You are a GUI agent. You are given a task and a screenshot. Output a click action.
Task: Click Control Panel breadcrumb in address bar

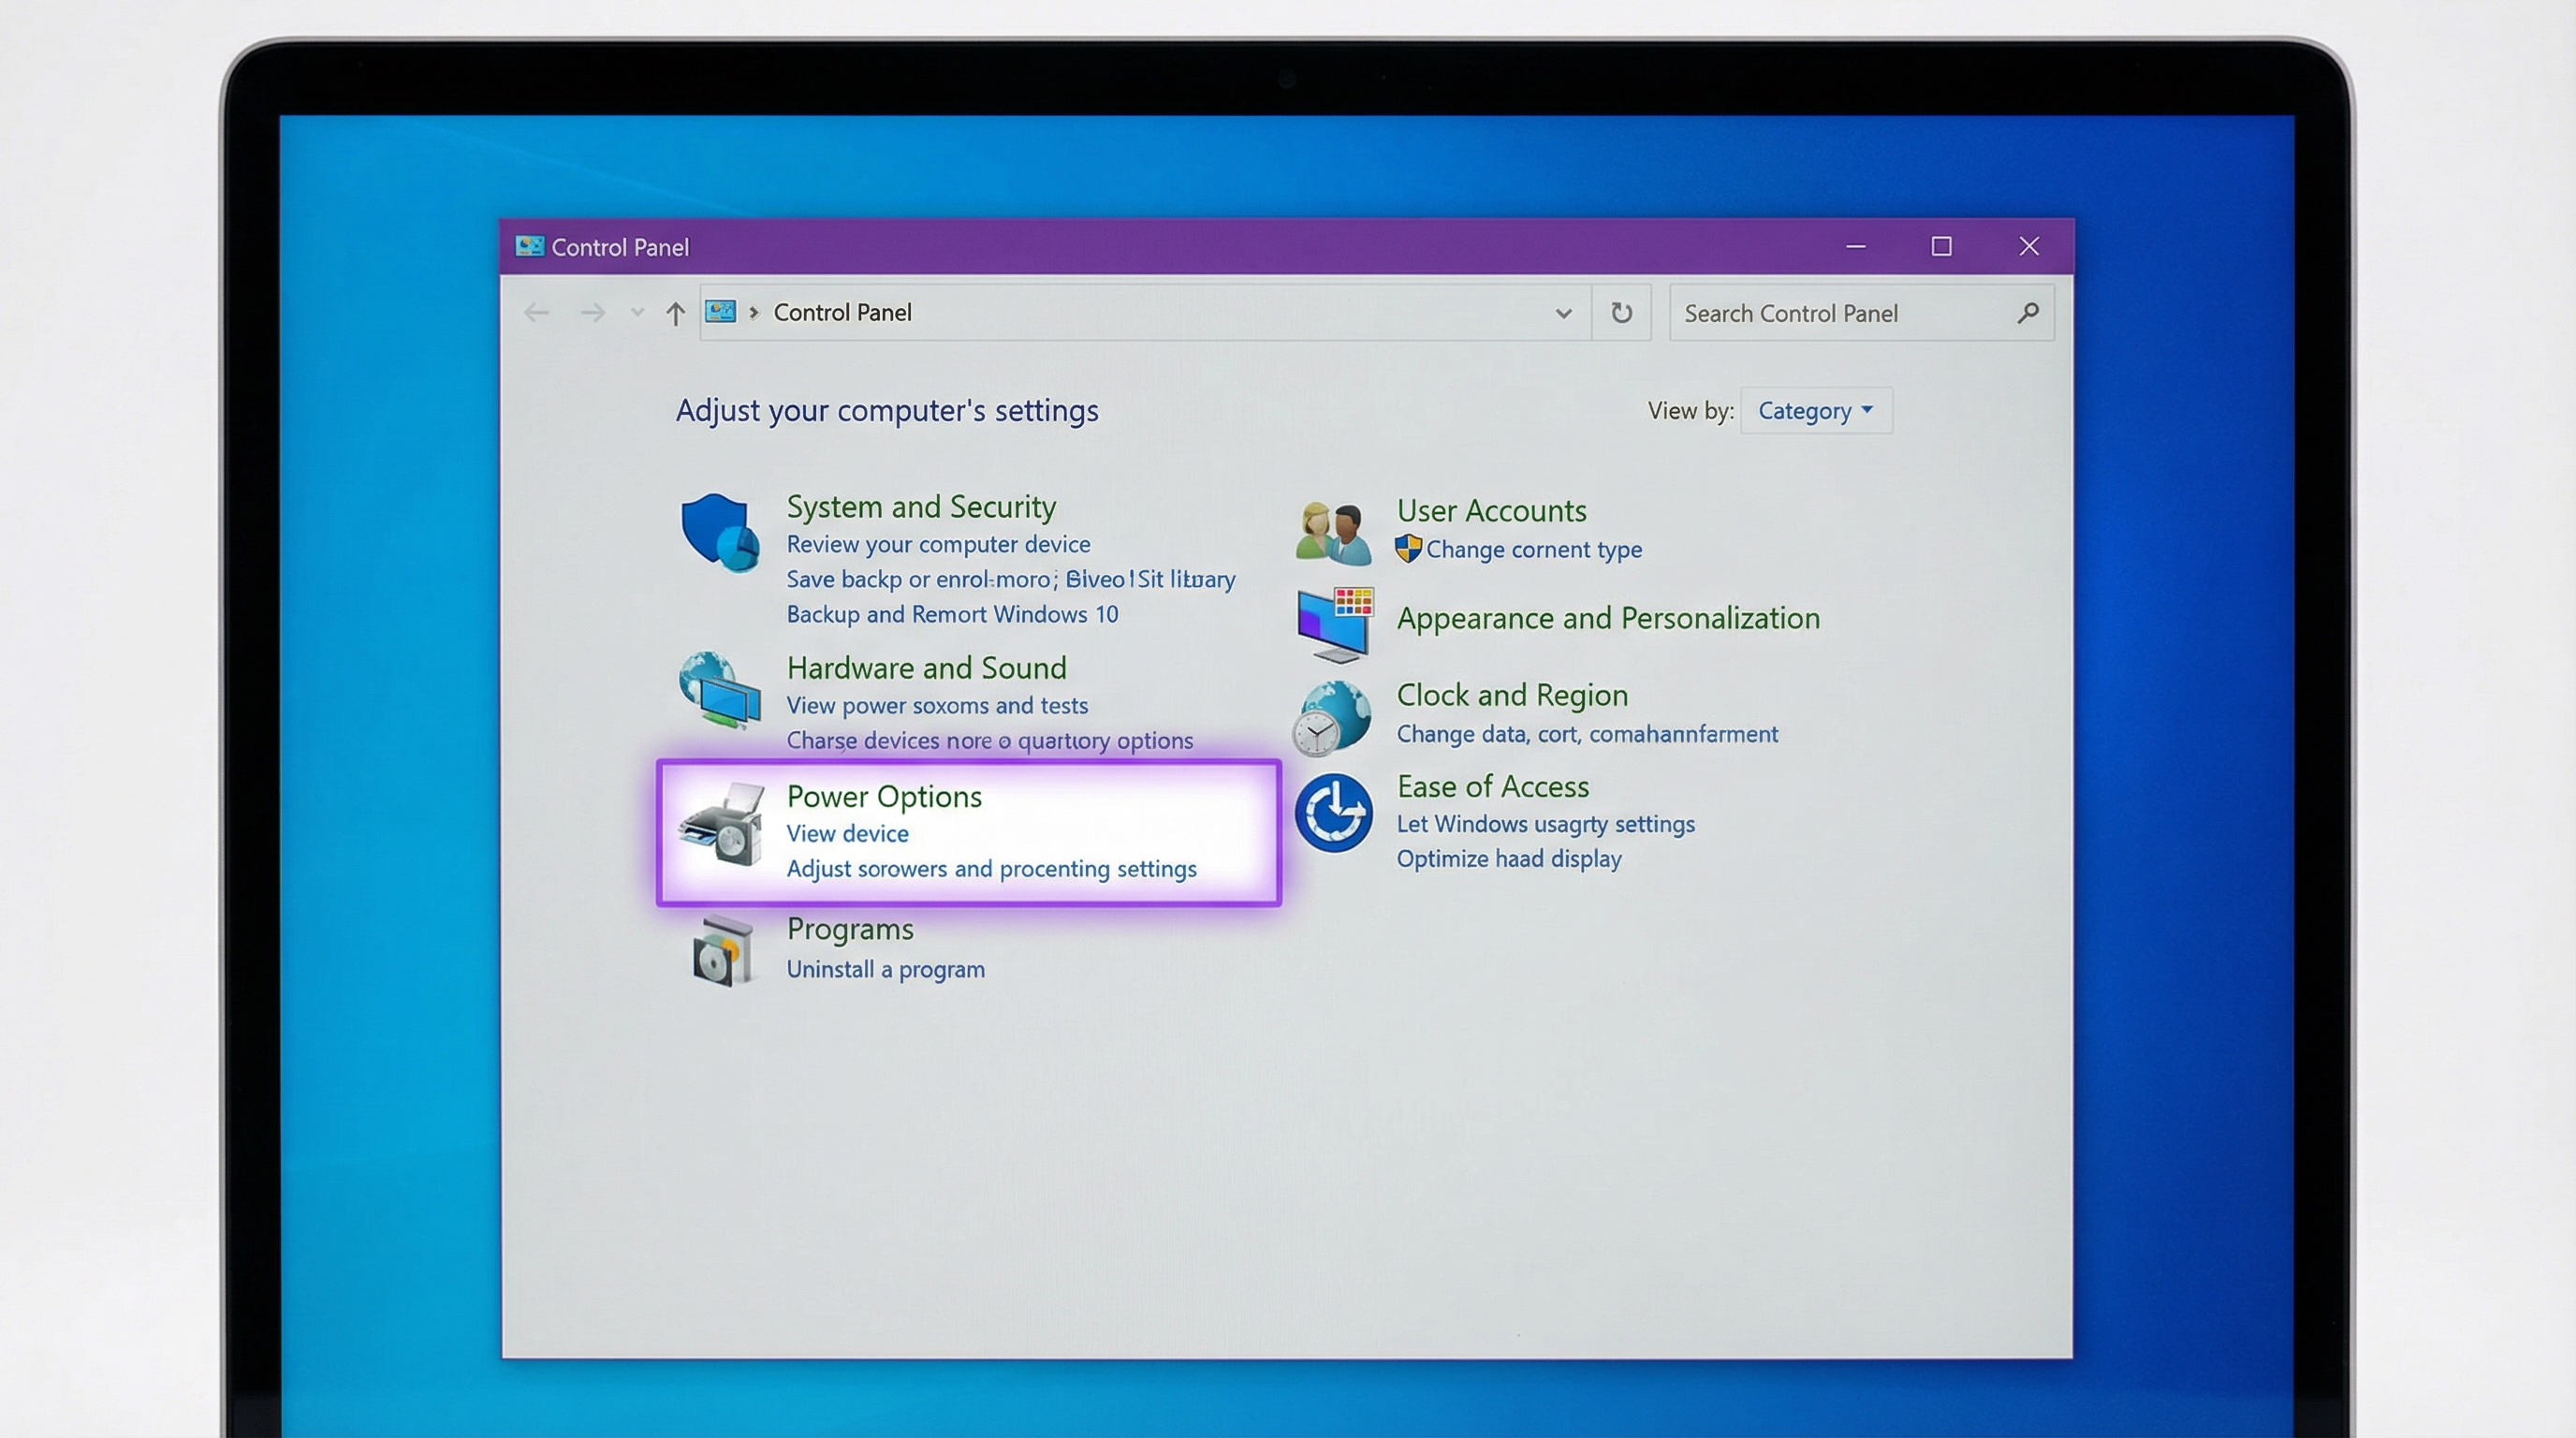click(x=842, y=313)
